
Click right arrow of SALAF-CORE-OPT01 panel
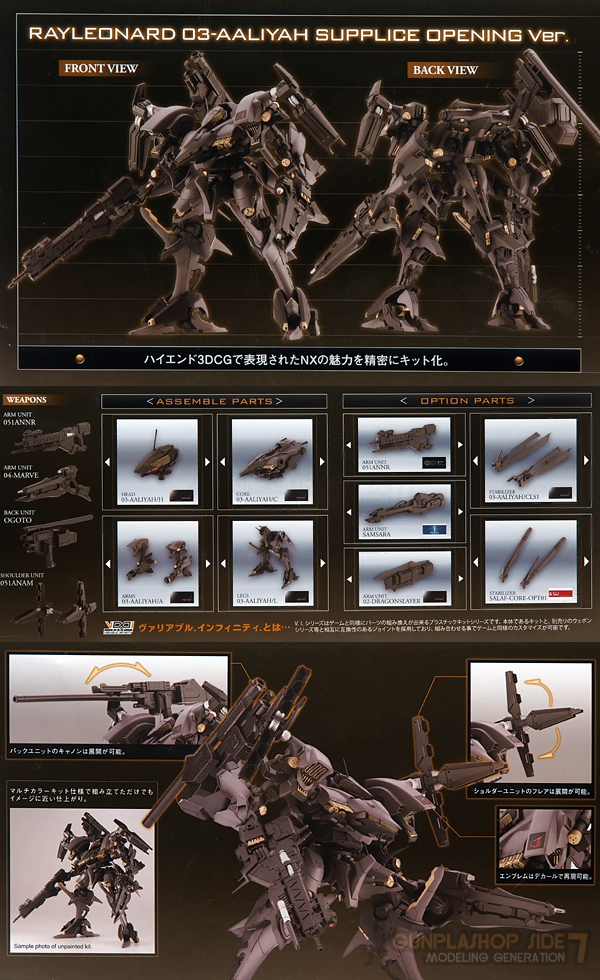point(586,562)
